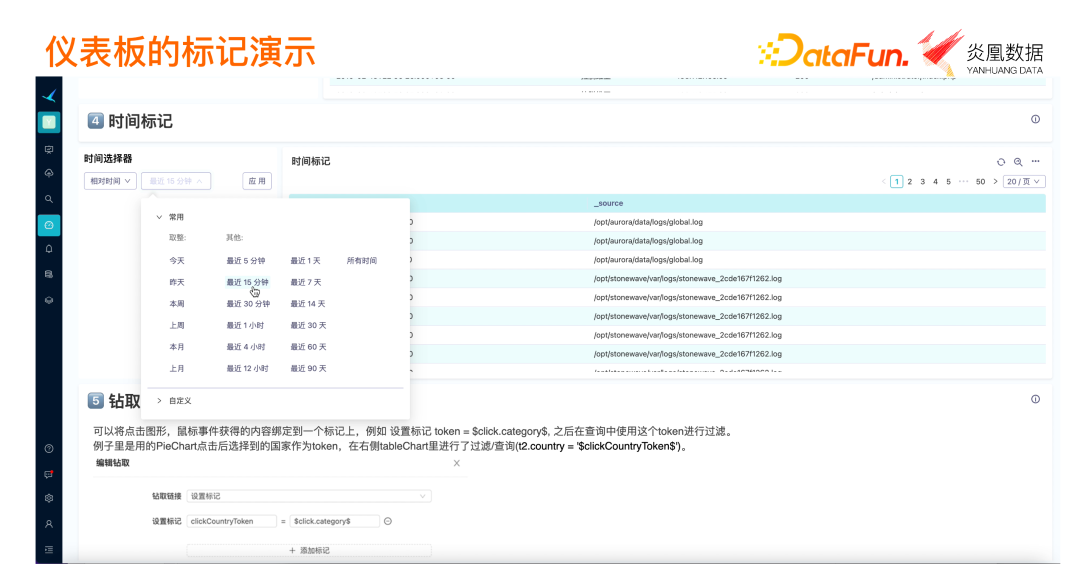The width and height of the screenshot is (1080, 576).
Task: Toggle the sidebar collapse menu icon
Action: tap(49, 550)
